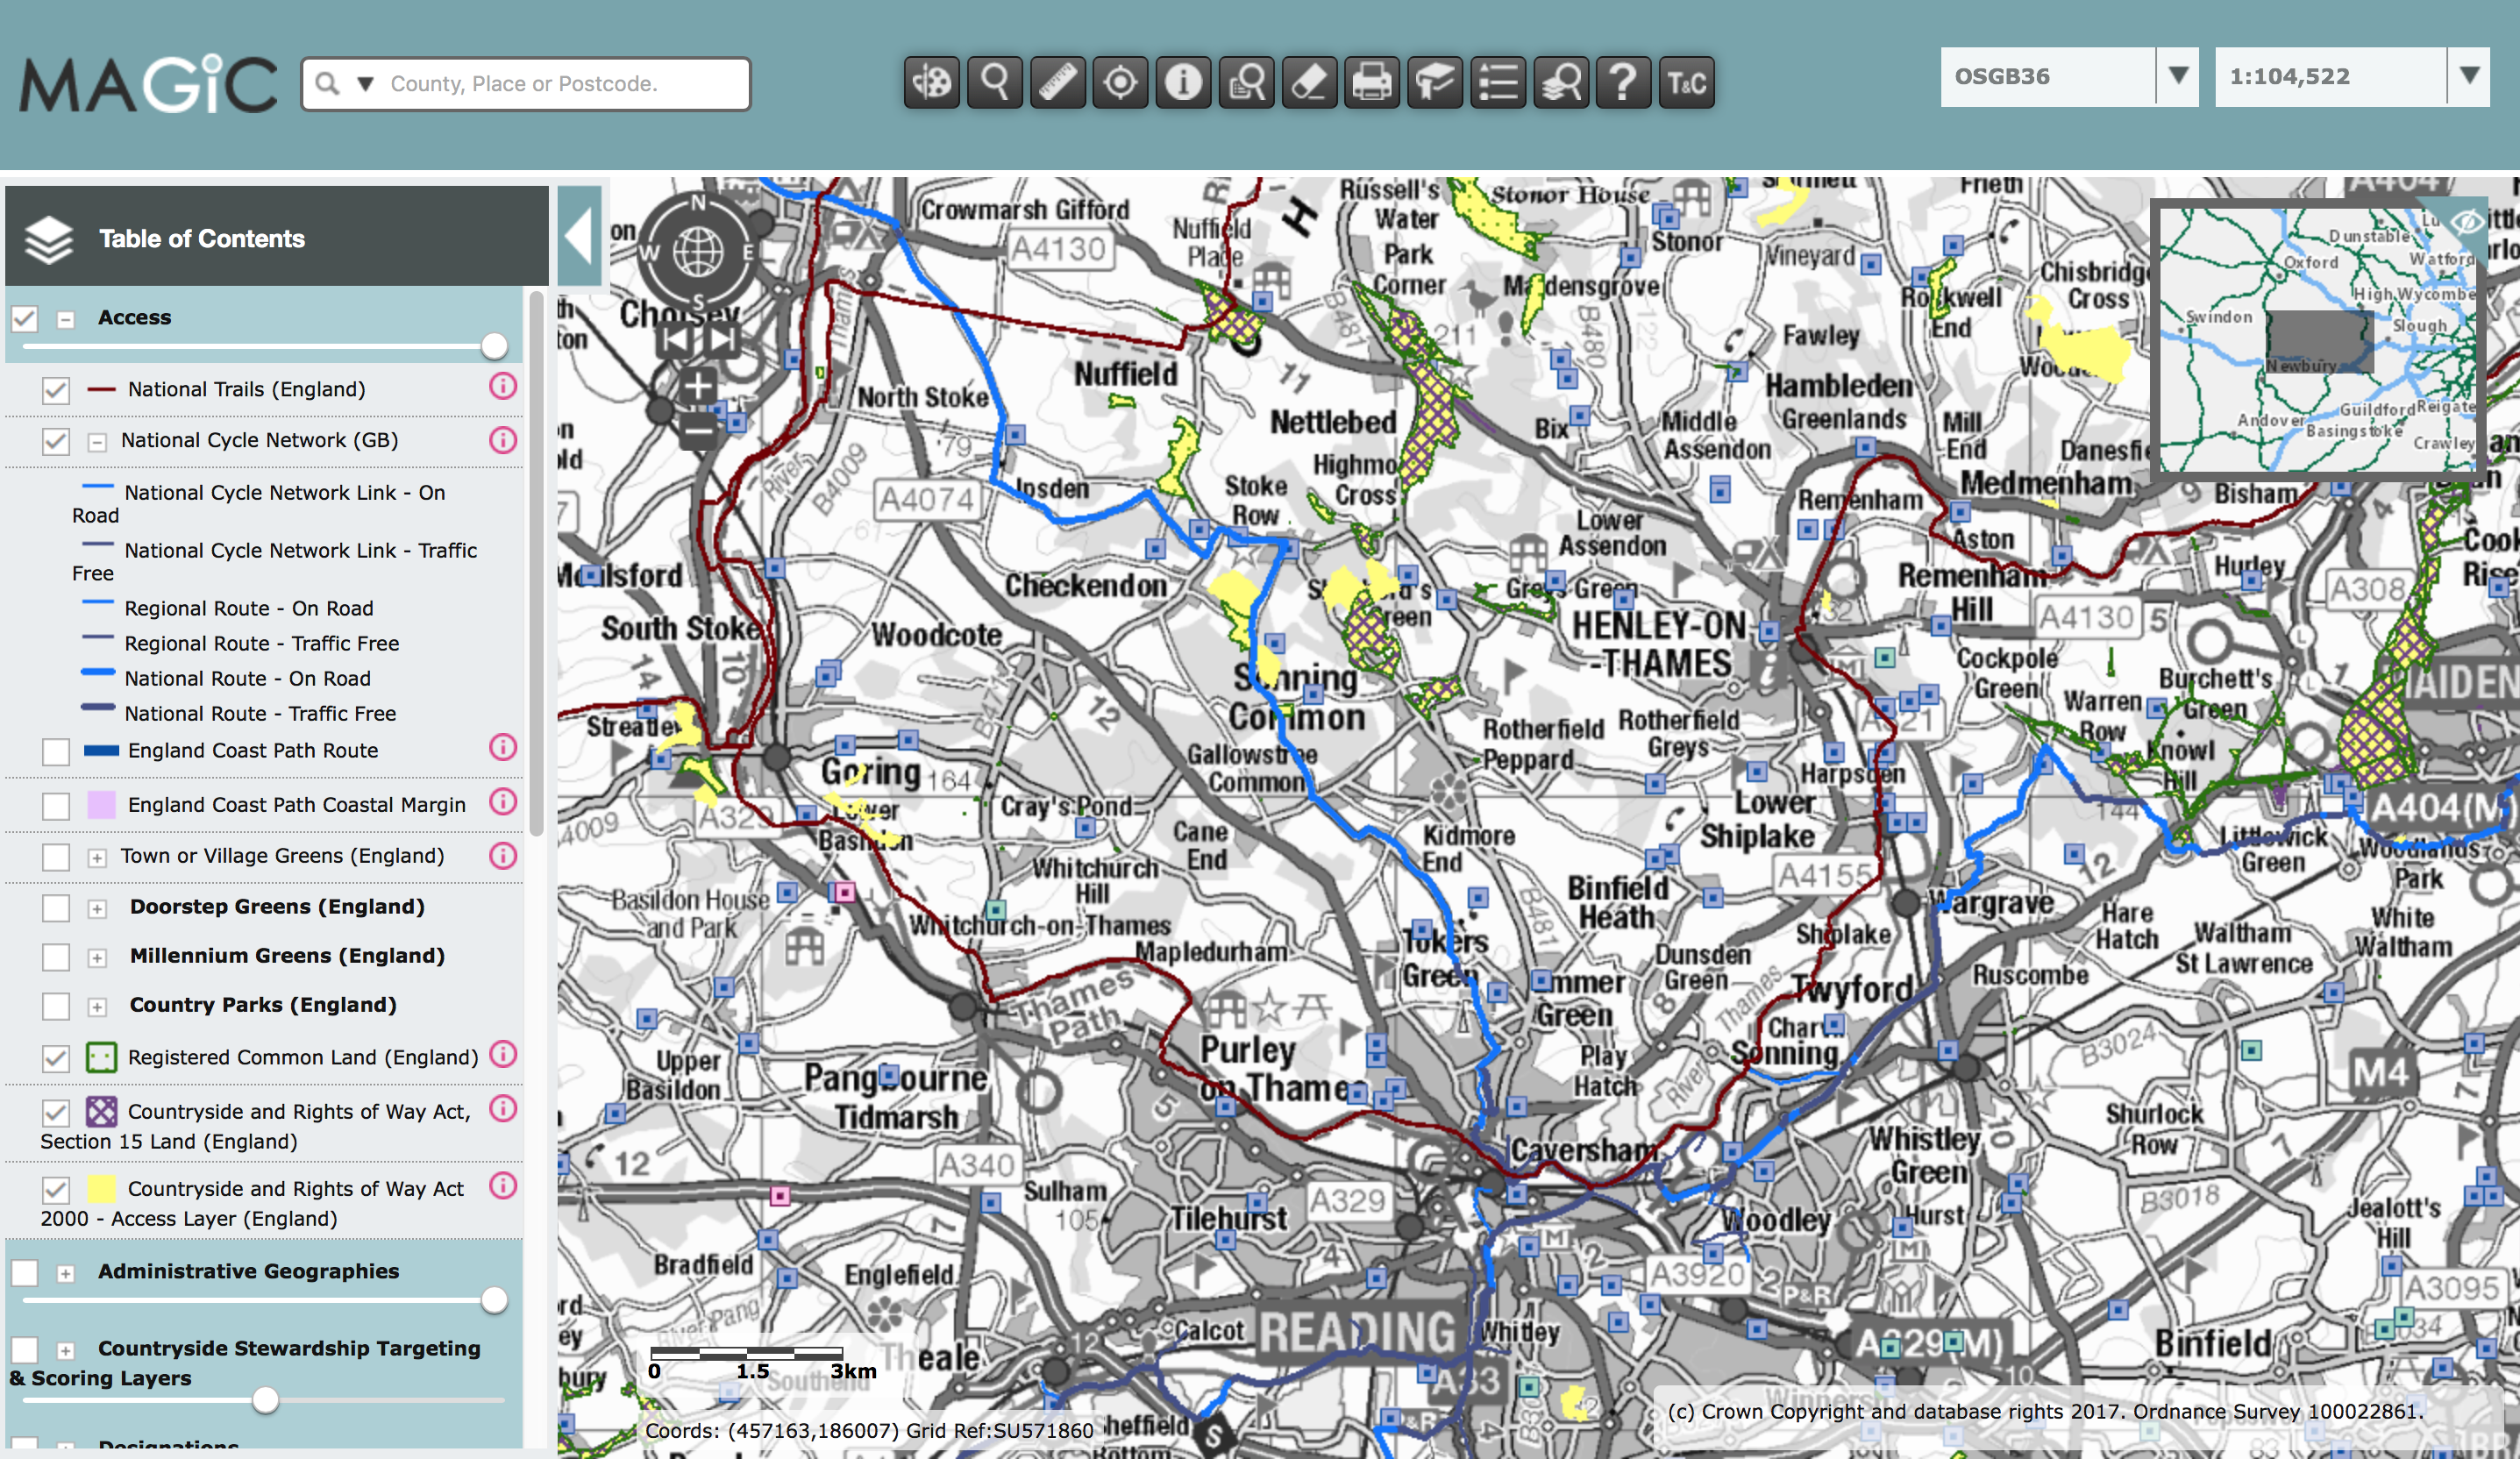Open the map scale dropdown

(x=2468, y=76)
